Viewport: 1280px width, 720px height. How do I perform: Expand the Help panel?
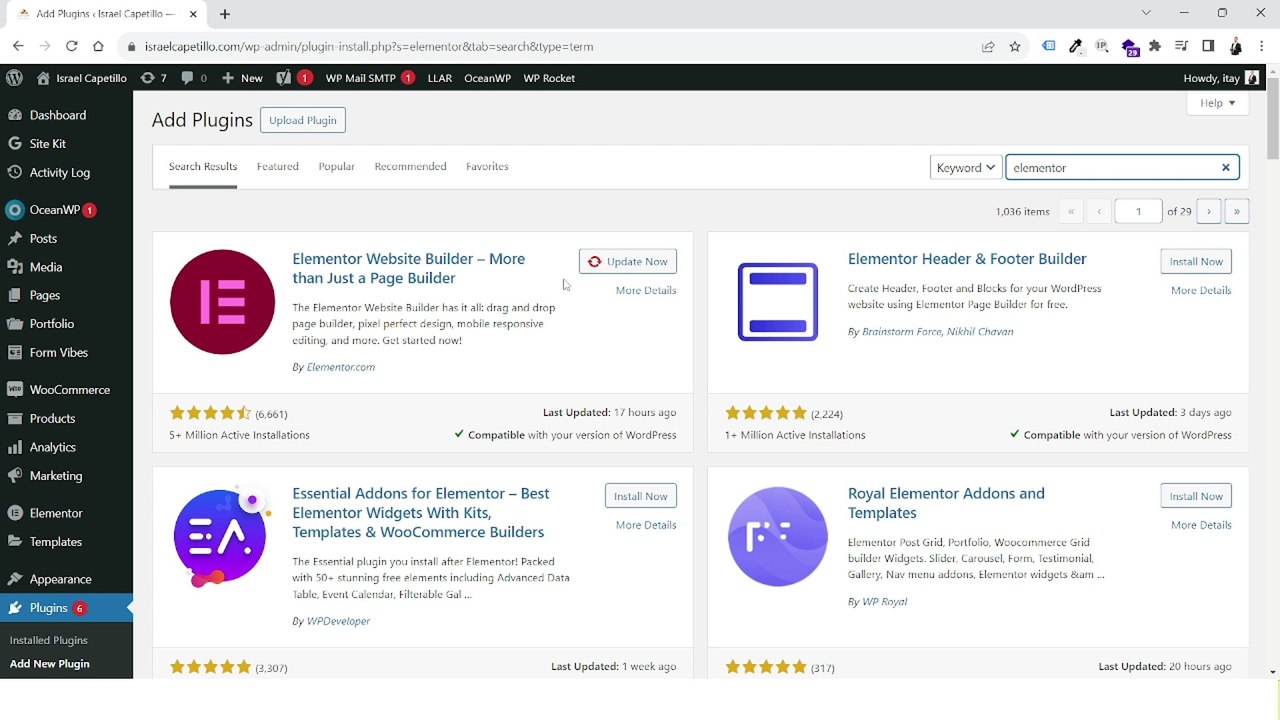click(x=1218, y=103)
